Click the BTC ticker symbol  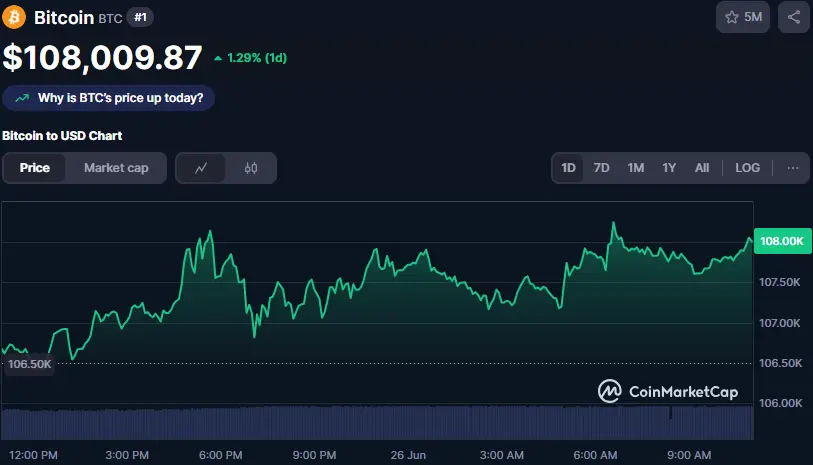[x=110, y=19]
